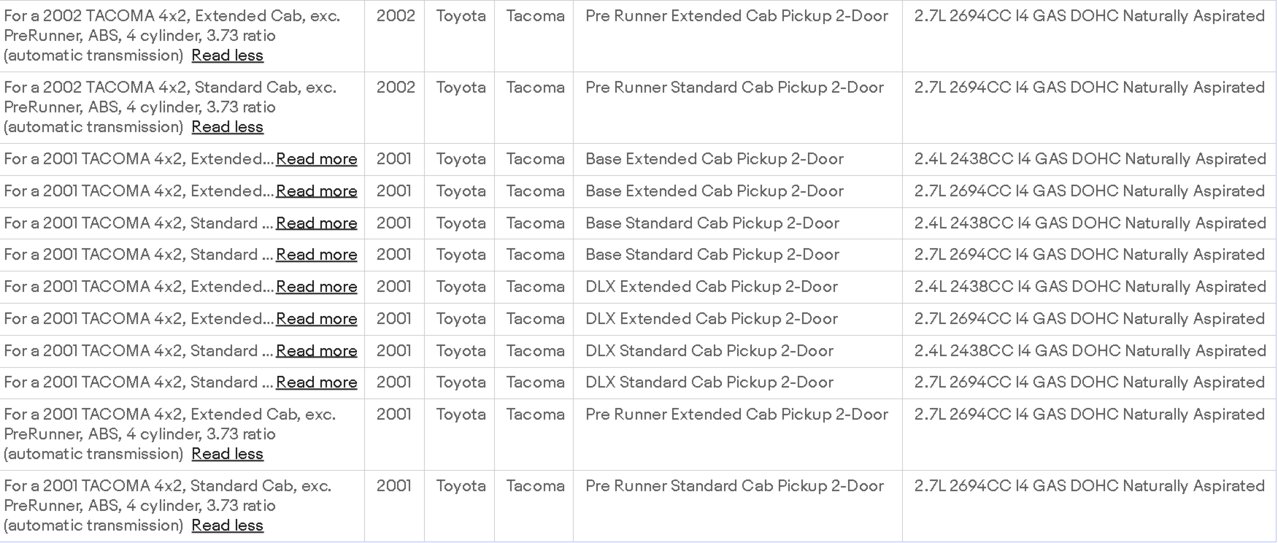Expand notes for 2001 Base Extended Cab 2.4L
Image resolution: width=1278 pixels, height=543 pixels.
(316, 159)
